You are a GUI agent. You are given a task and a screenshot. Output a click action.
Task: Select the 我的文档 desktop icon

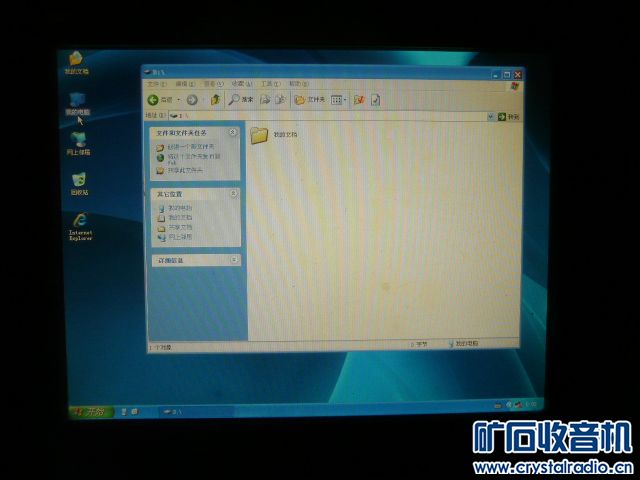point(76,63)
